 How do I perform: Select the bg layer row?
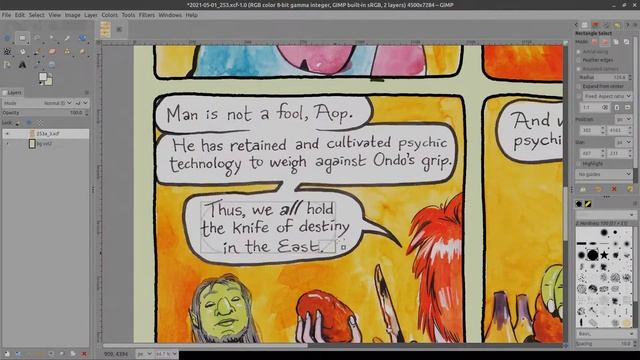click(x=45, y=144)
